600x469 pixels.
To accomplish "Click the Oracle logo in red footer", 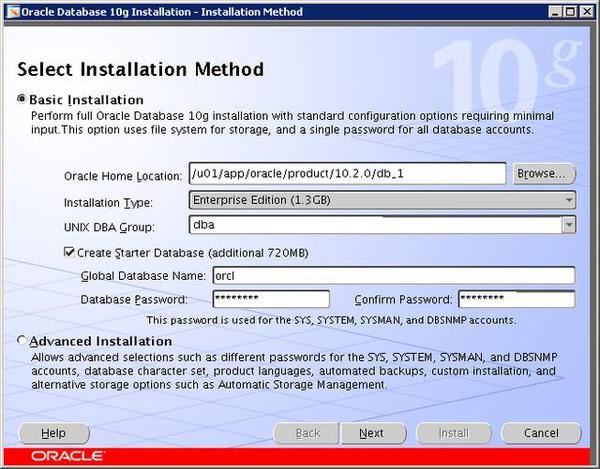I will coord(67,456).
